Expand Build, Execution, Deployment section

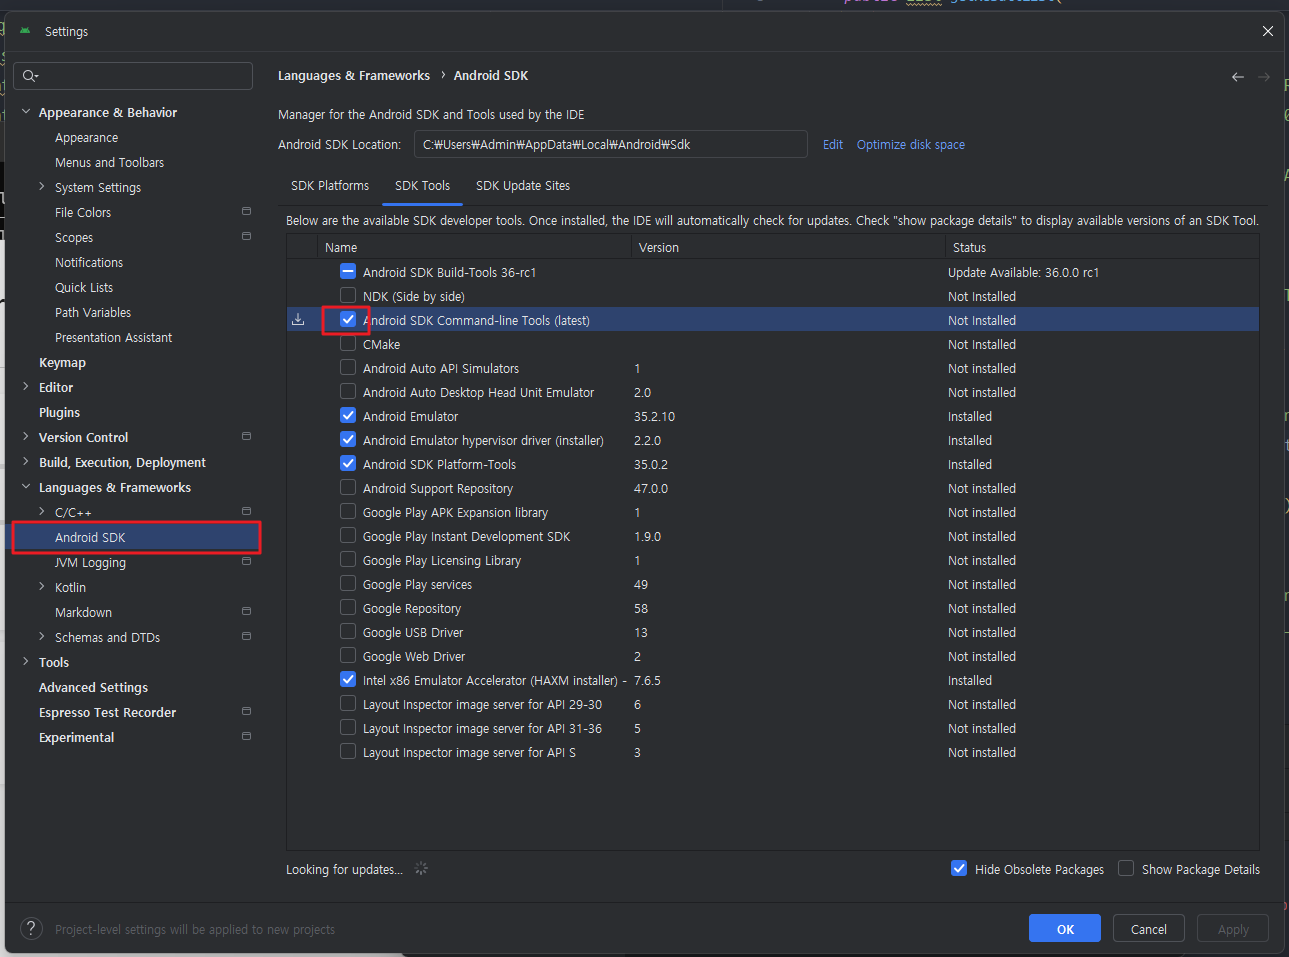(x=26, y=462)
